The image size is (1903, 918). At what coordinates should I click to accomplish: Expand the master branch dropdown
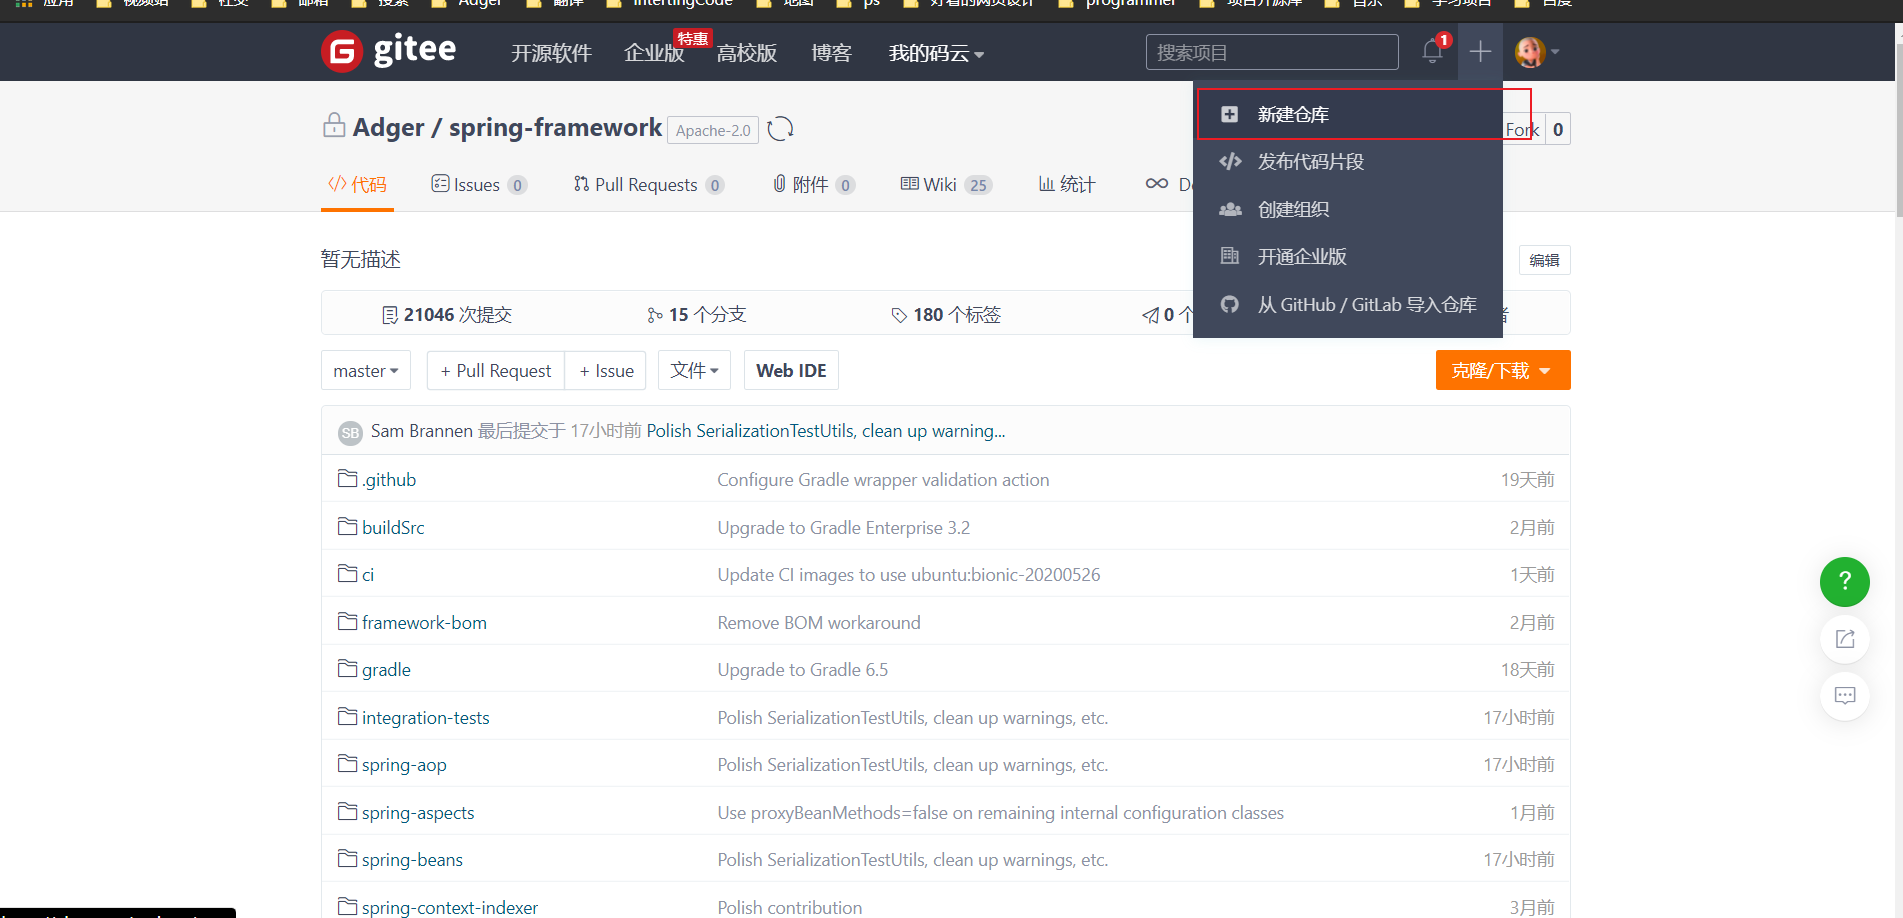point(366,371)
